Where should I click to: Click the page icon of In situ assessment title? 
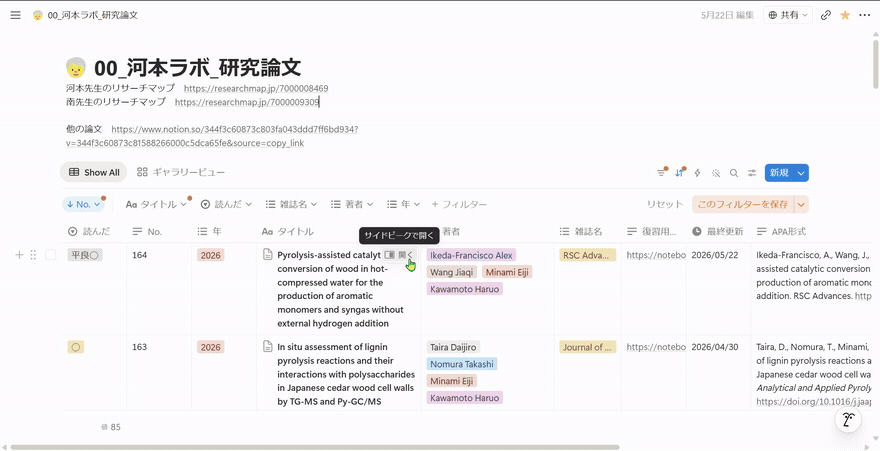click(268, 347)
